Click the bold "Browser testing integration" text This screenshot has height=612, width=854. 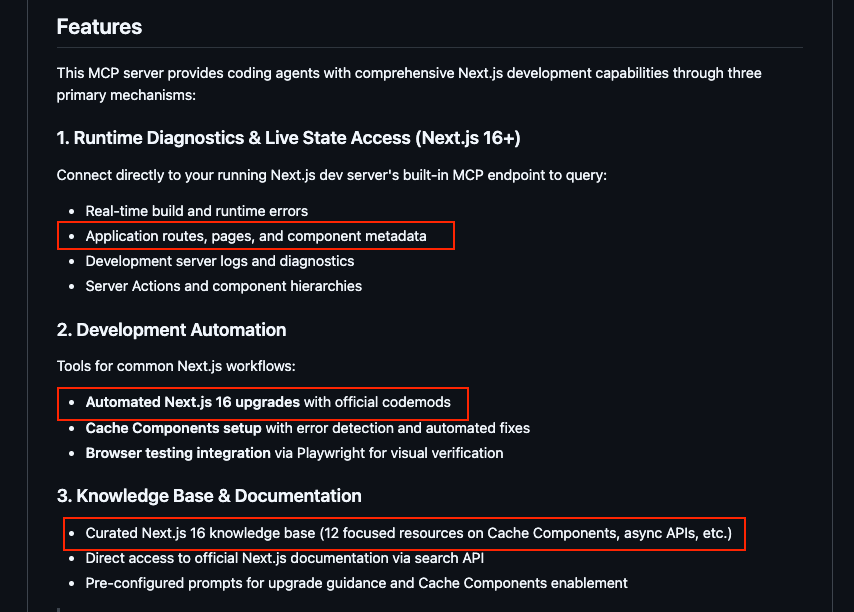[x=178, y=453]
